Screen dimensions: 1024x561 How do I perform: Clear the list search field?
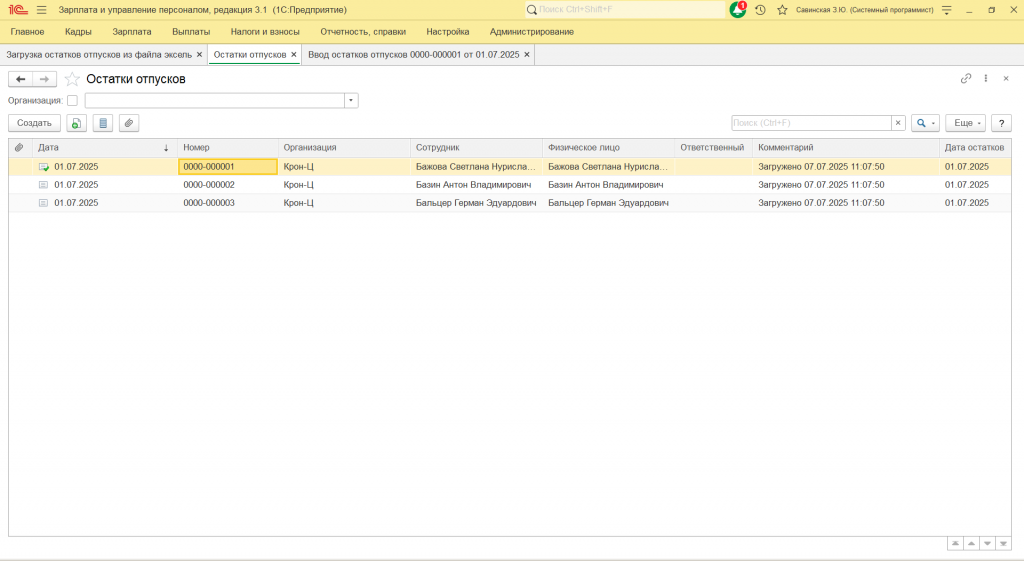pyautogui.click(x=898, y=123)
